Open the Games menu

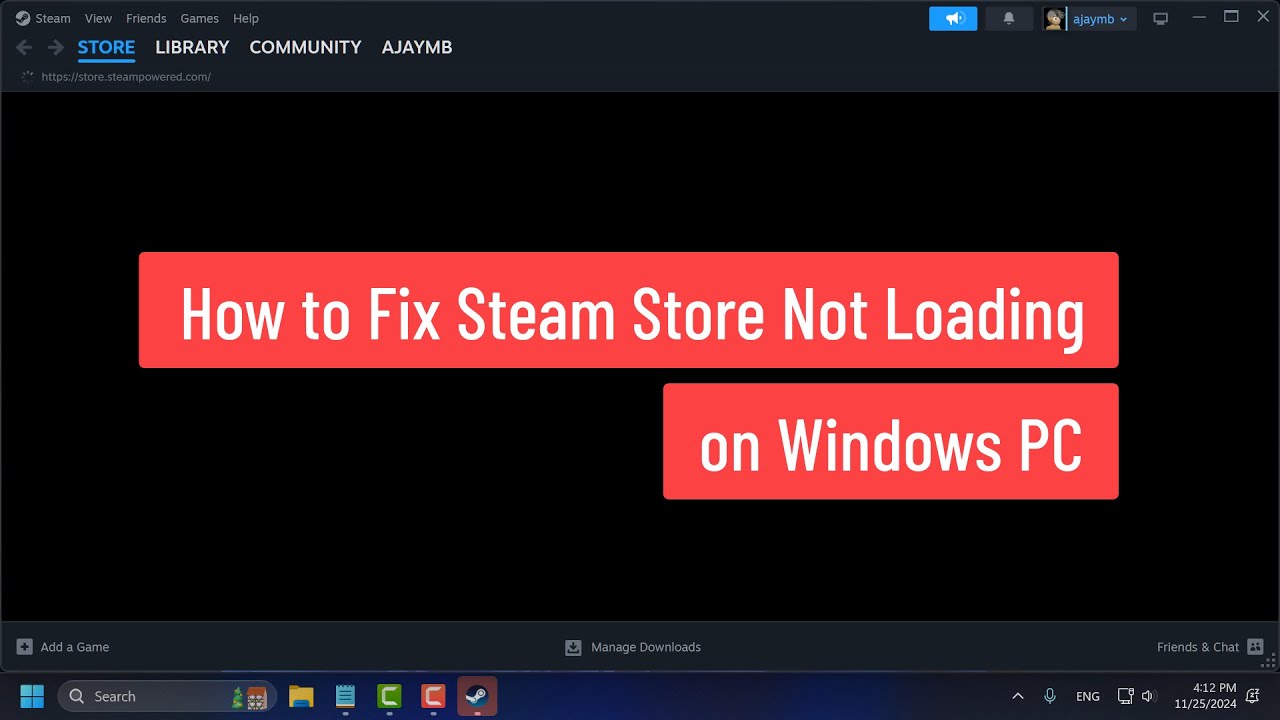[200, 18]
